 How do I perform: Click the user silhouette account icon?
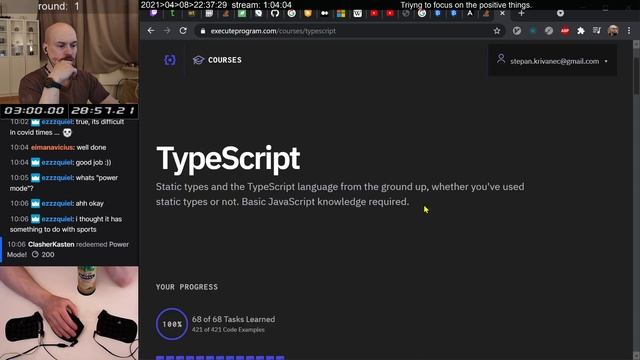coord(501,59)
